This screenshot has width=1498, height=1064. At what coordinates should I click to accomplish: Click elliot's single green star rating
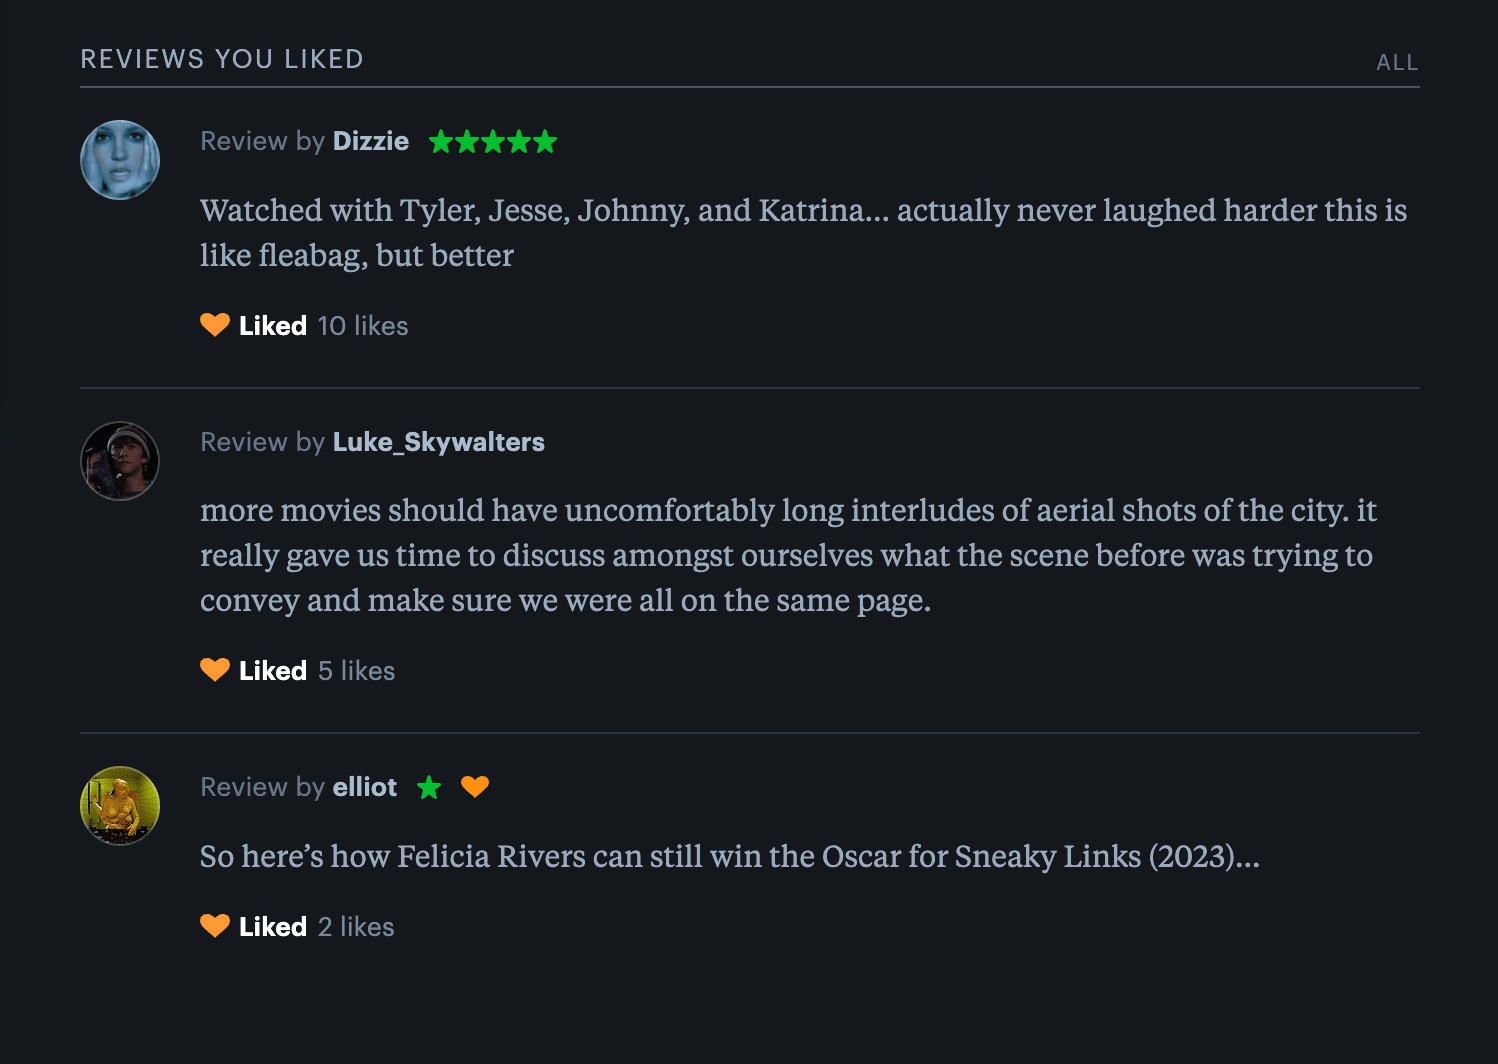[429, 787]
